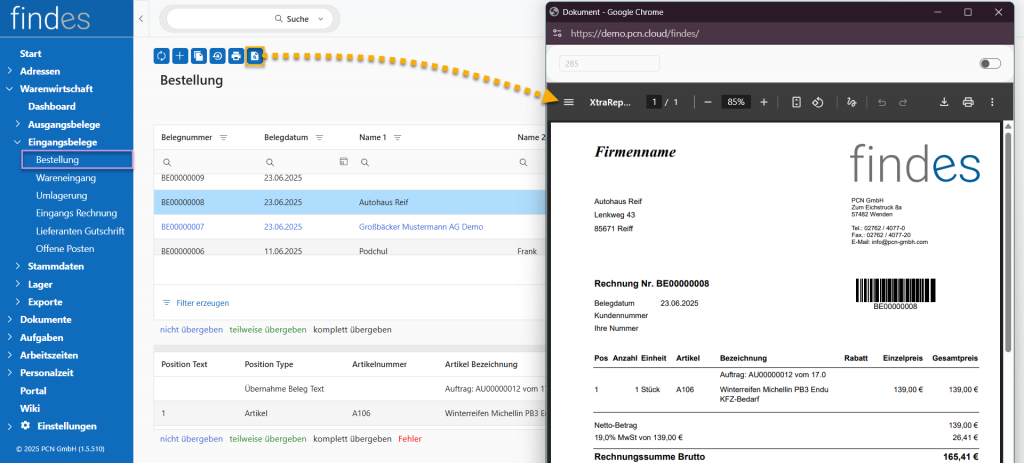Collapse the Warenwirtschaft menu section
This screenshot has height=463, width=1024.
point(9,89)
